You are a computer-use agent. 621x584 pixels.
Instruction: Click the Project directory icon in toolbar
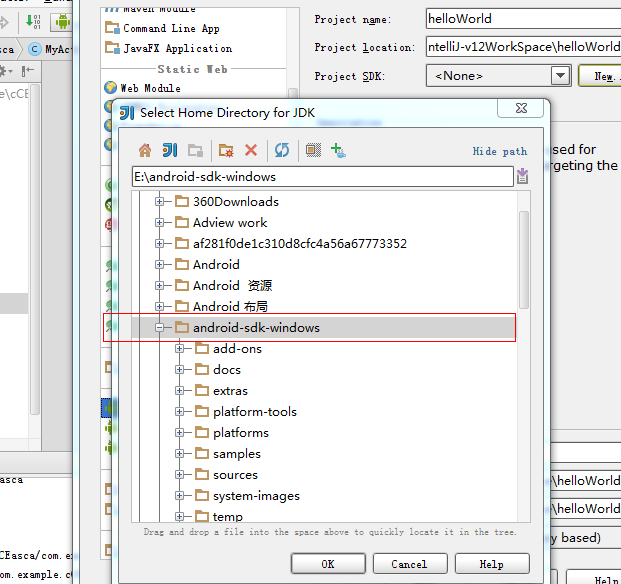[x=170, y=150]
